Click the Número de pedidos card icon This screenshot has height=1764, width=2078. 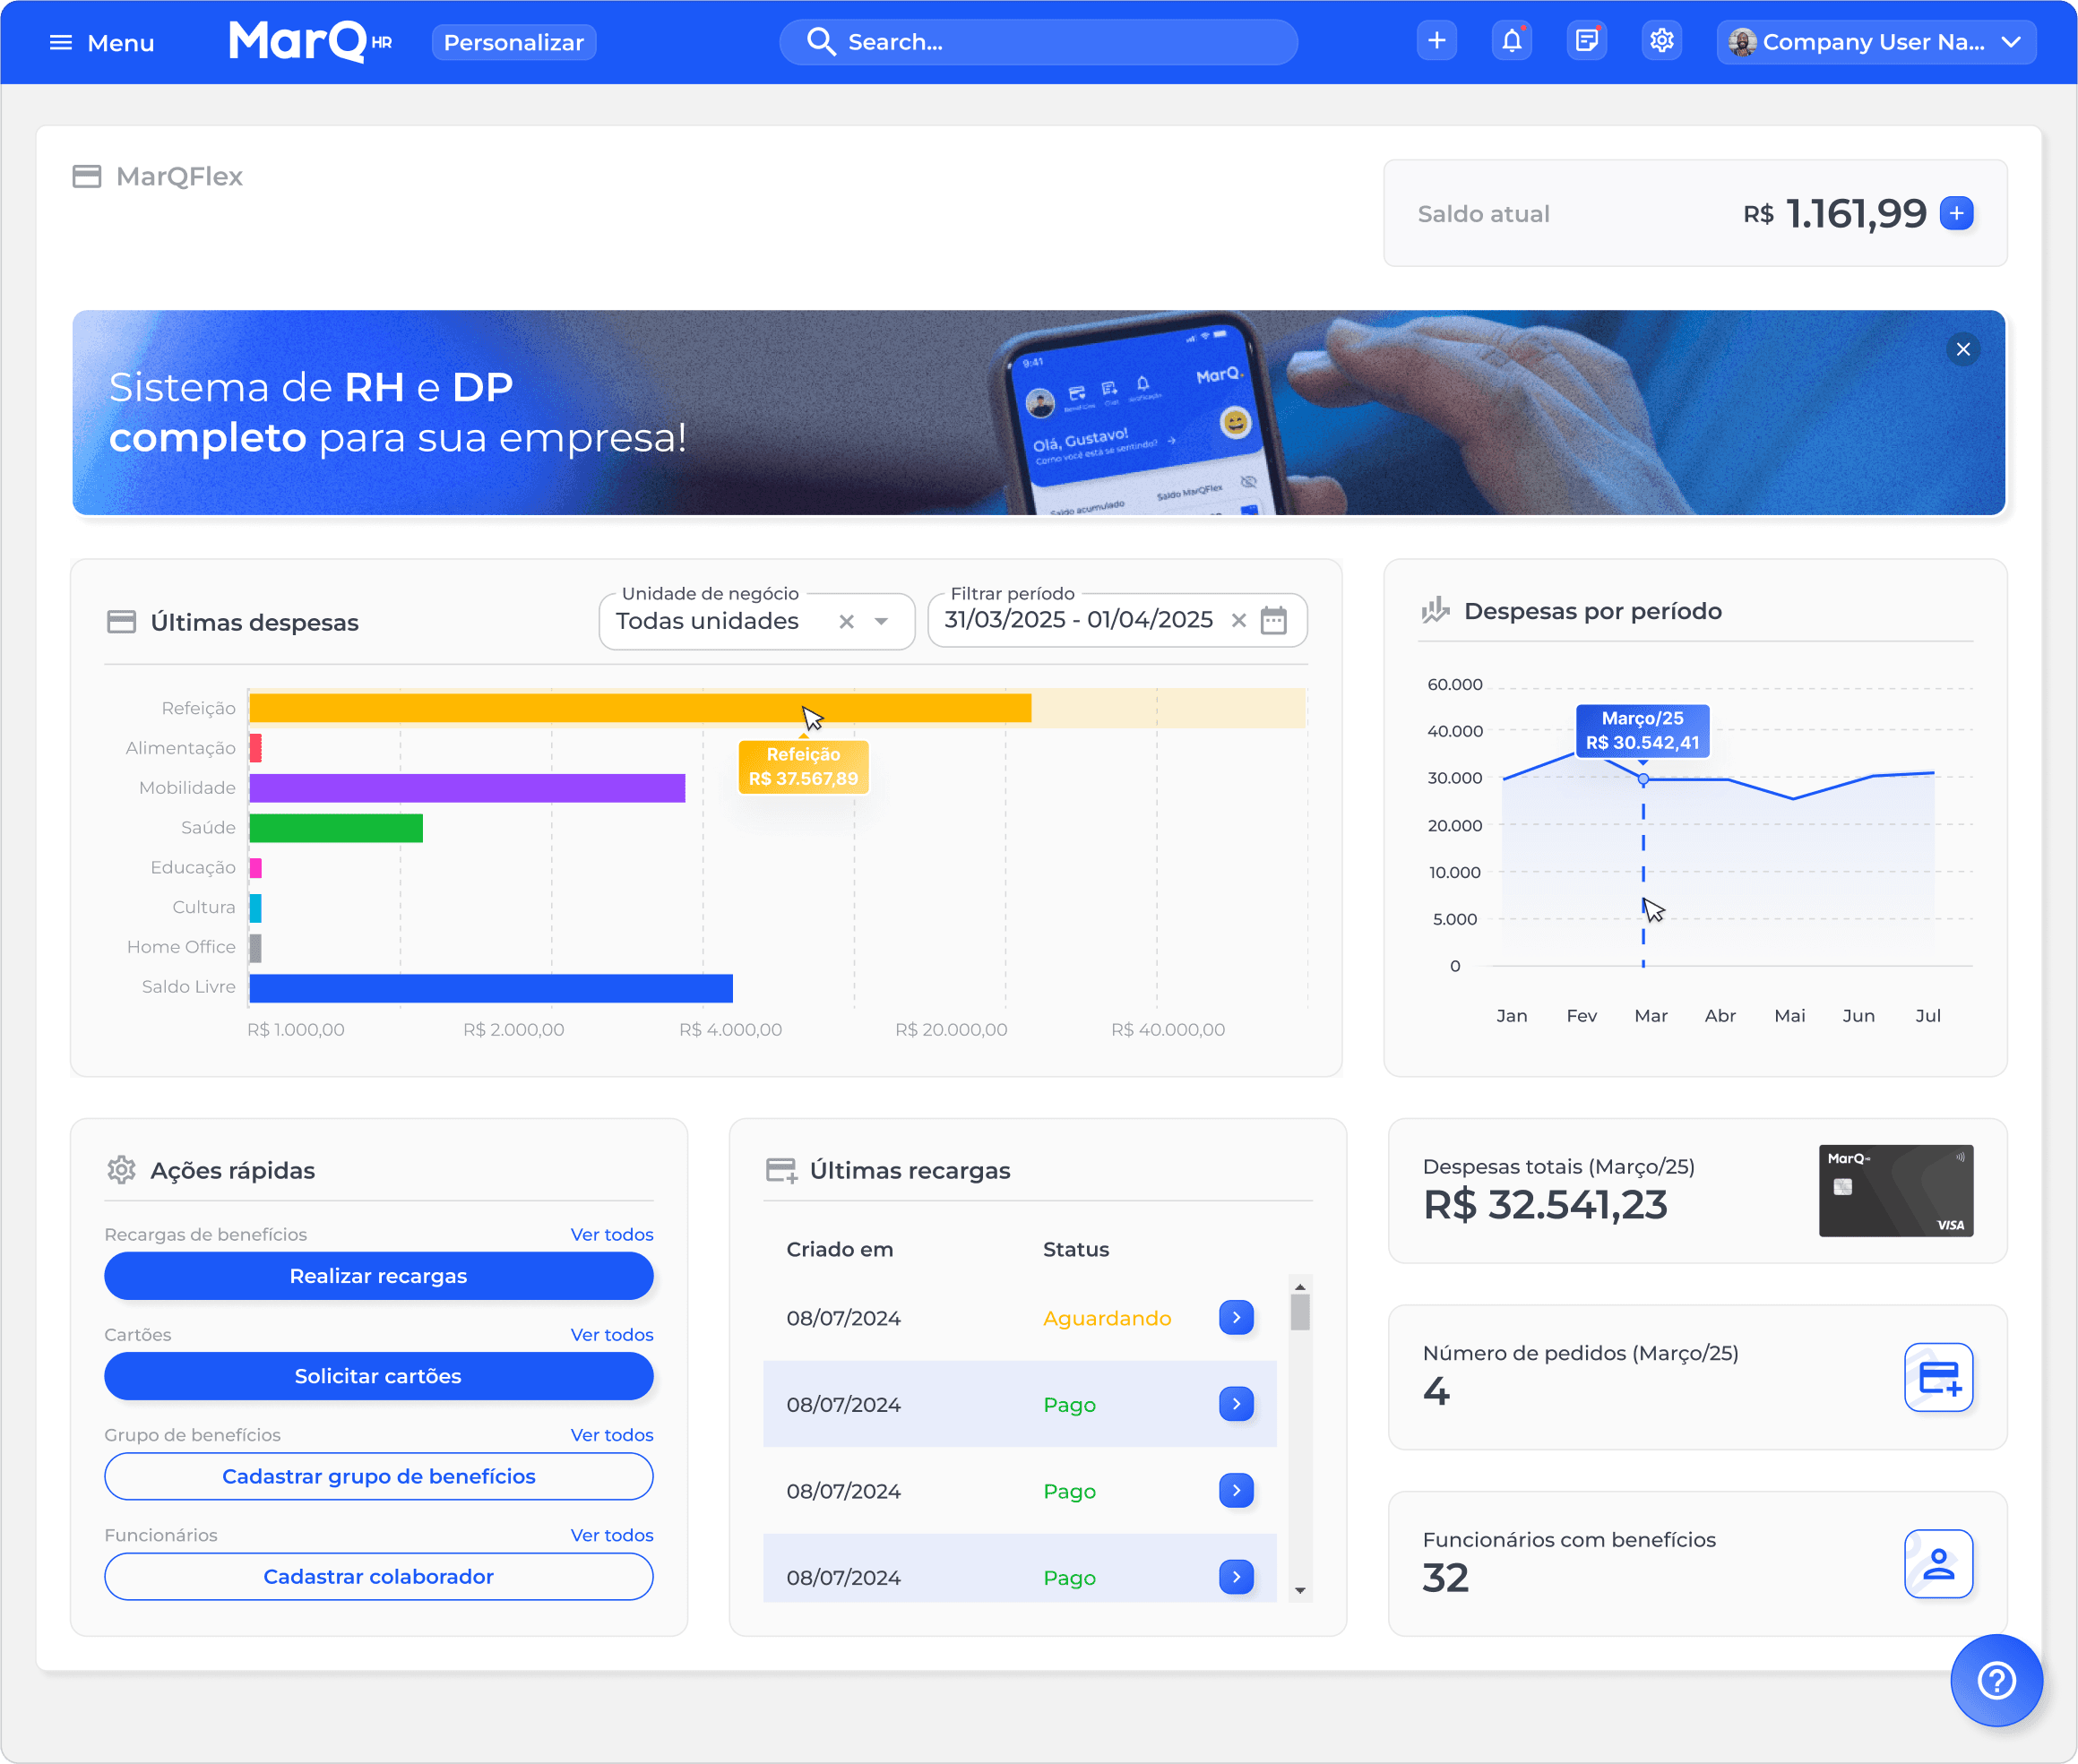[x=1937, y=1377]
